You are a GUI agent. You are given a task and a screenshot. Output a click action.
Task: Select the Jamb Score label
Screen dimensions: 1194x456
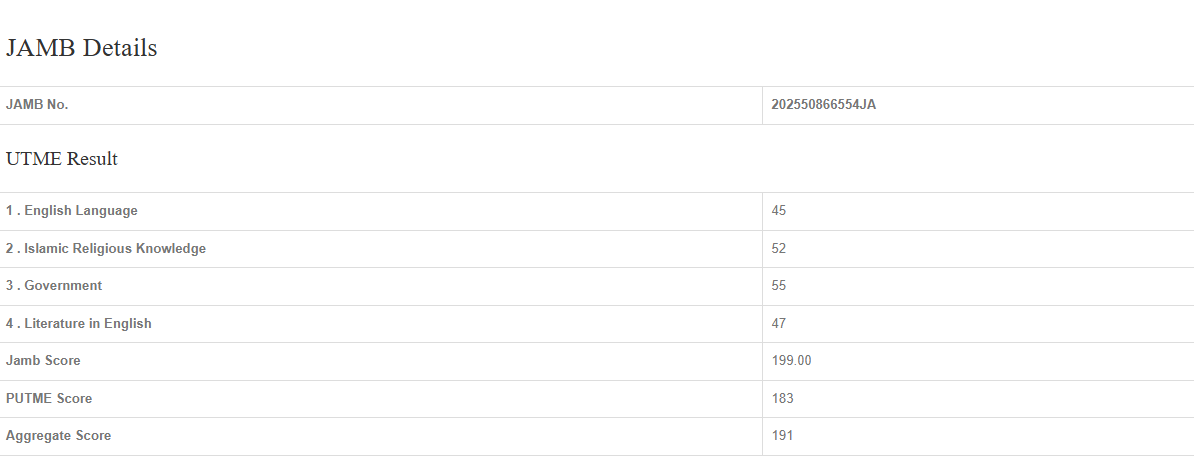[x=43, y=361]
